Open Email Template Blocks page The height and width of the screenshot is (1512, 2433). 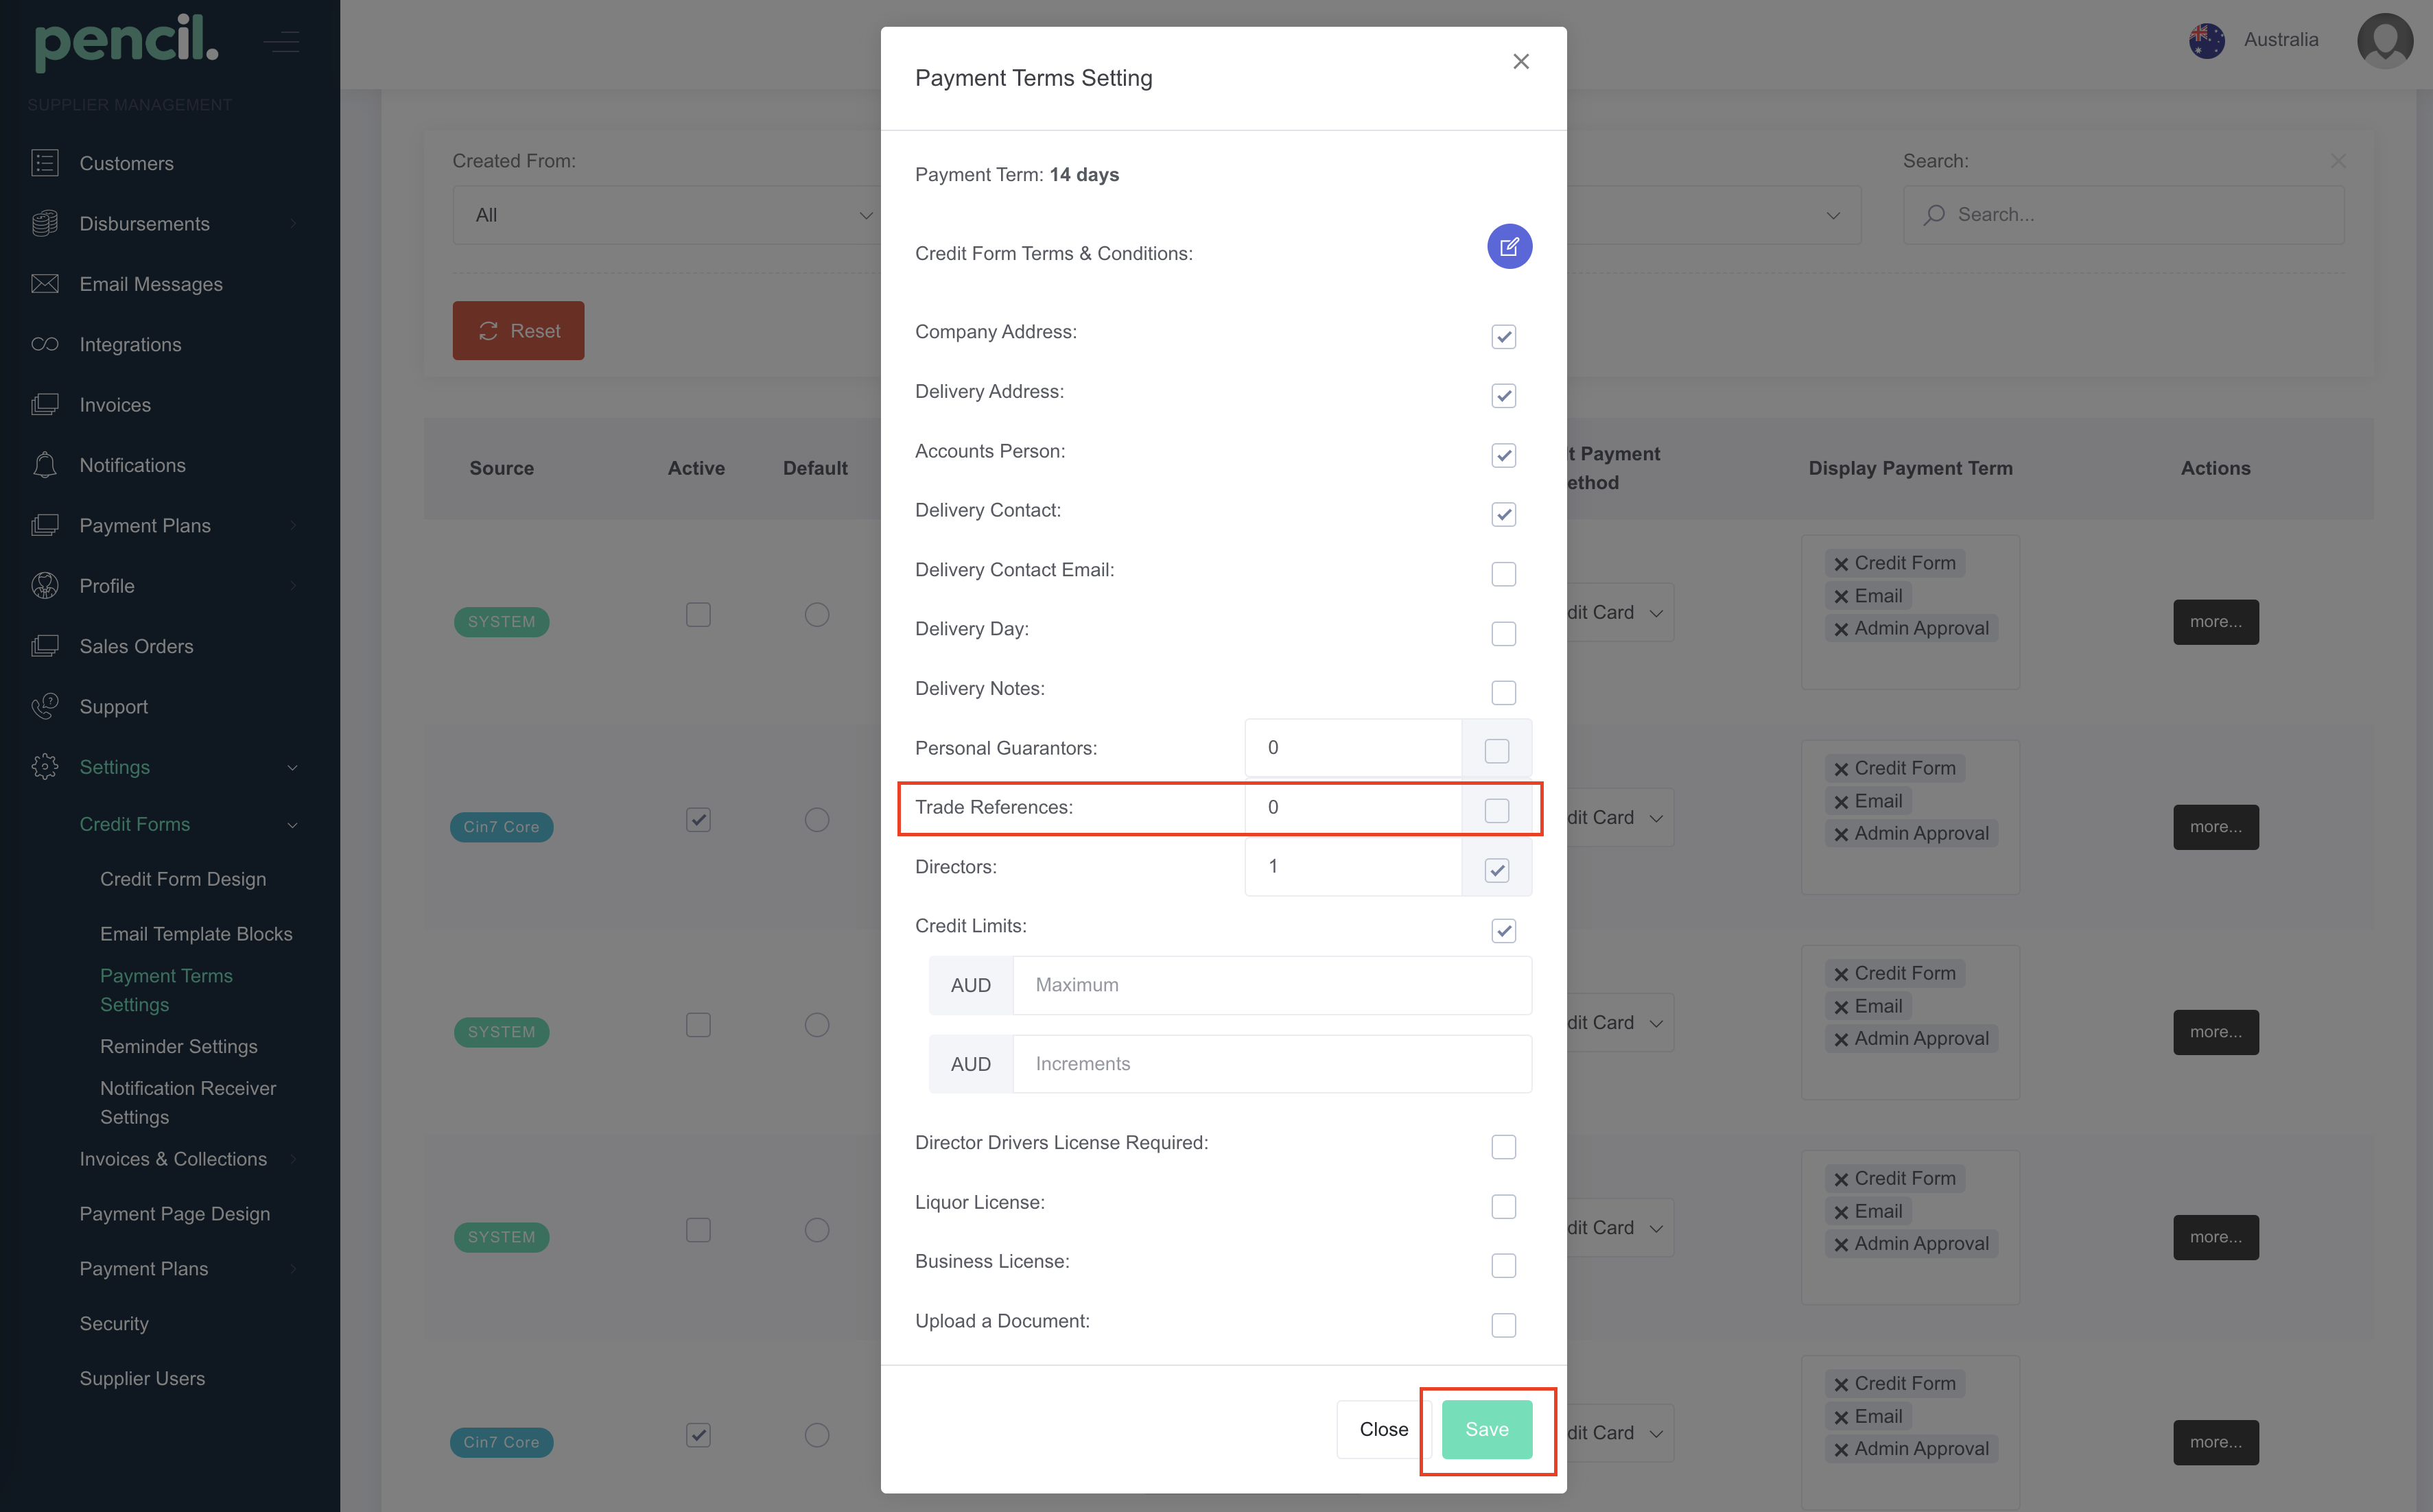click(x=196, y=934)
